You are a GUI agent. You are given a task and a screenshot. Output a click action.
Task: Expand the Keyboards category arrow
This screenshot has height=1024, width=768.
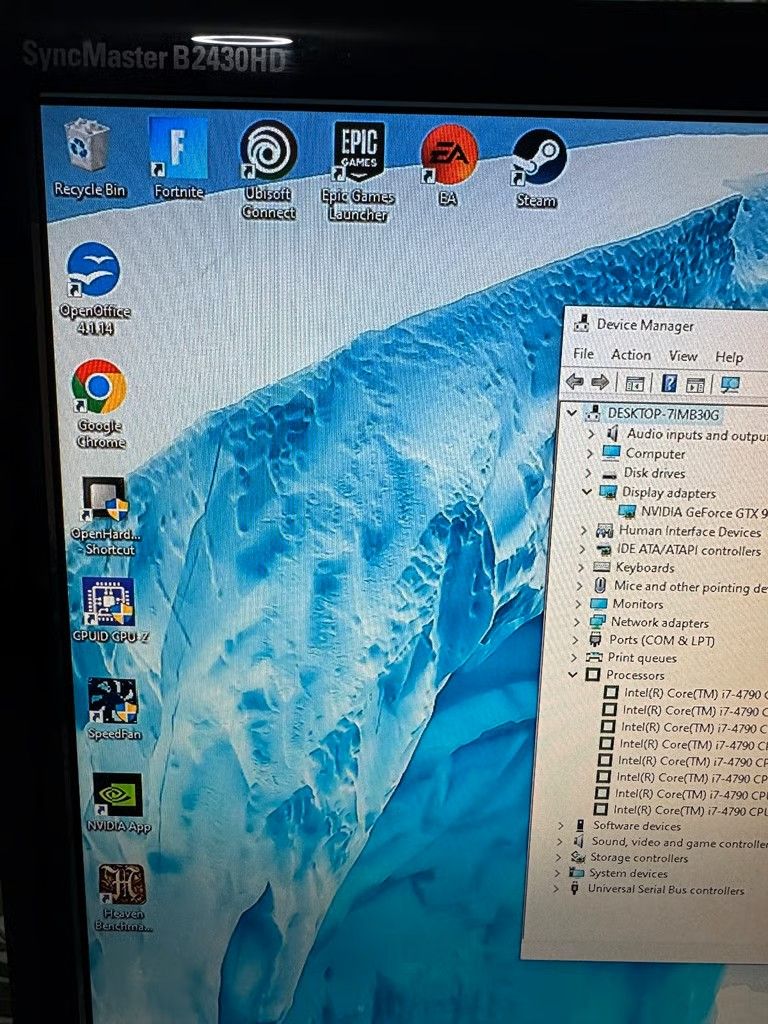(x=581, y=568)
